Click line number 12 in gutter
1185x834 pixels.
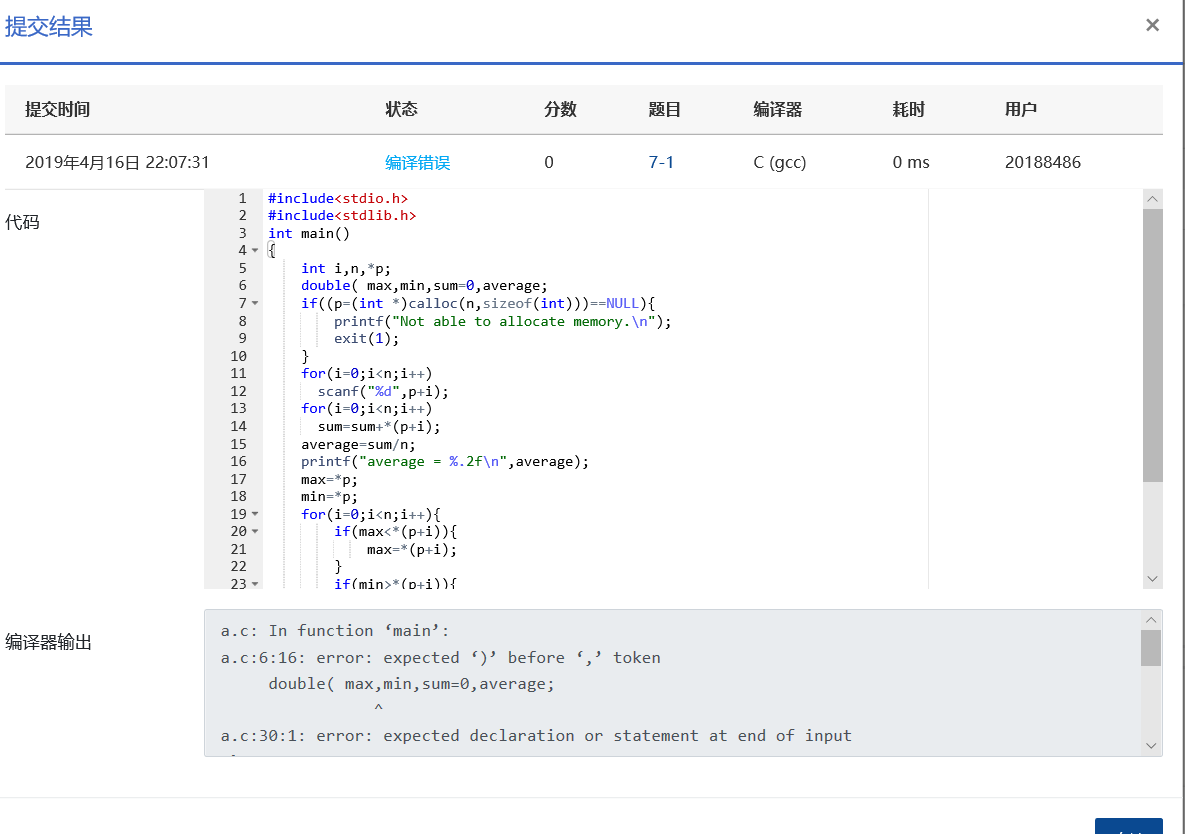tap(238, 391)
